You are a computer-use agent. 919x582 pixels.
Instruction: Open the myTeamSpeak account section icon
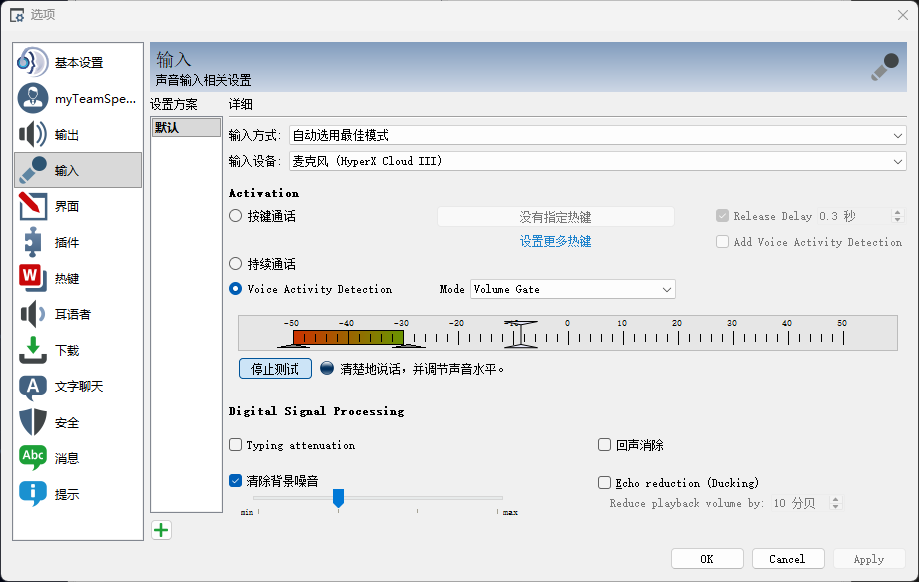coord(33,98)
